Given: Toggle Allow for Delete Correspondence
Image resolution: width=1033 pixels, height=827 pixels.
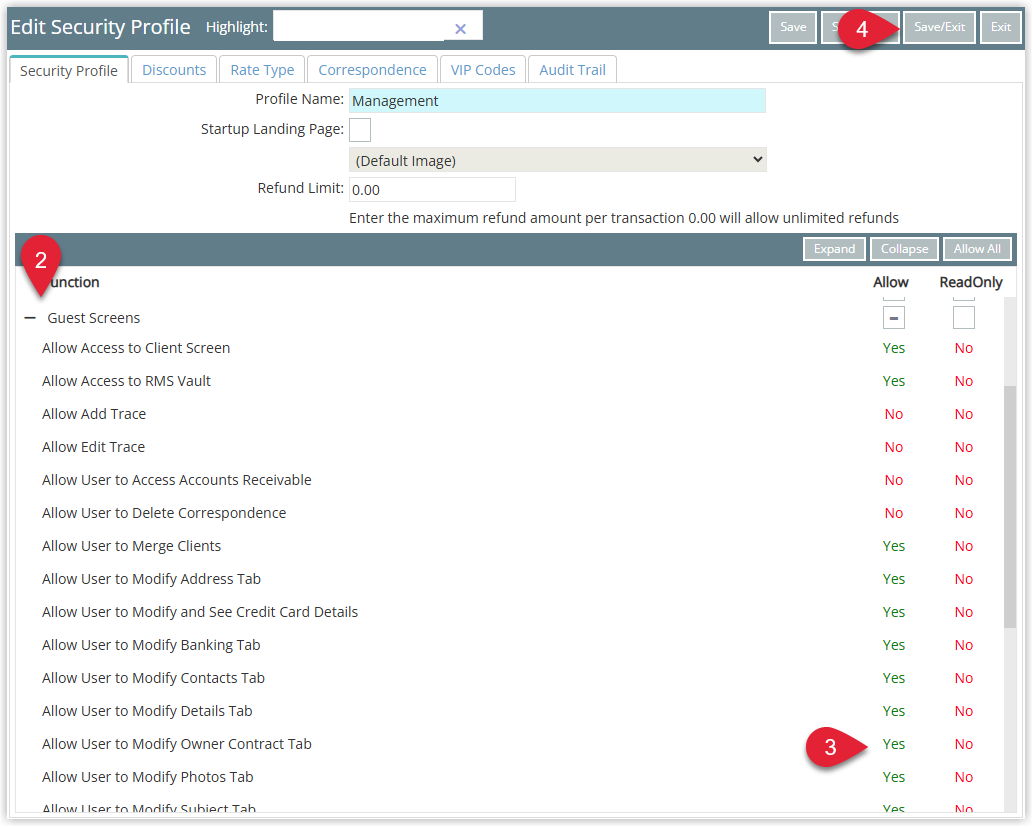Looking at the screenshot, I should tap(893, 513).
